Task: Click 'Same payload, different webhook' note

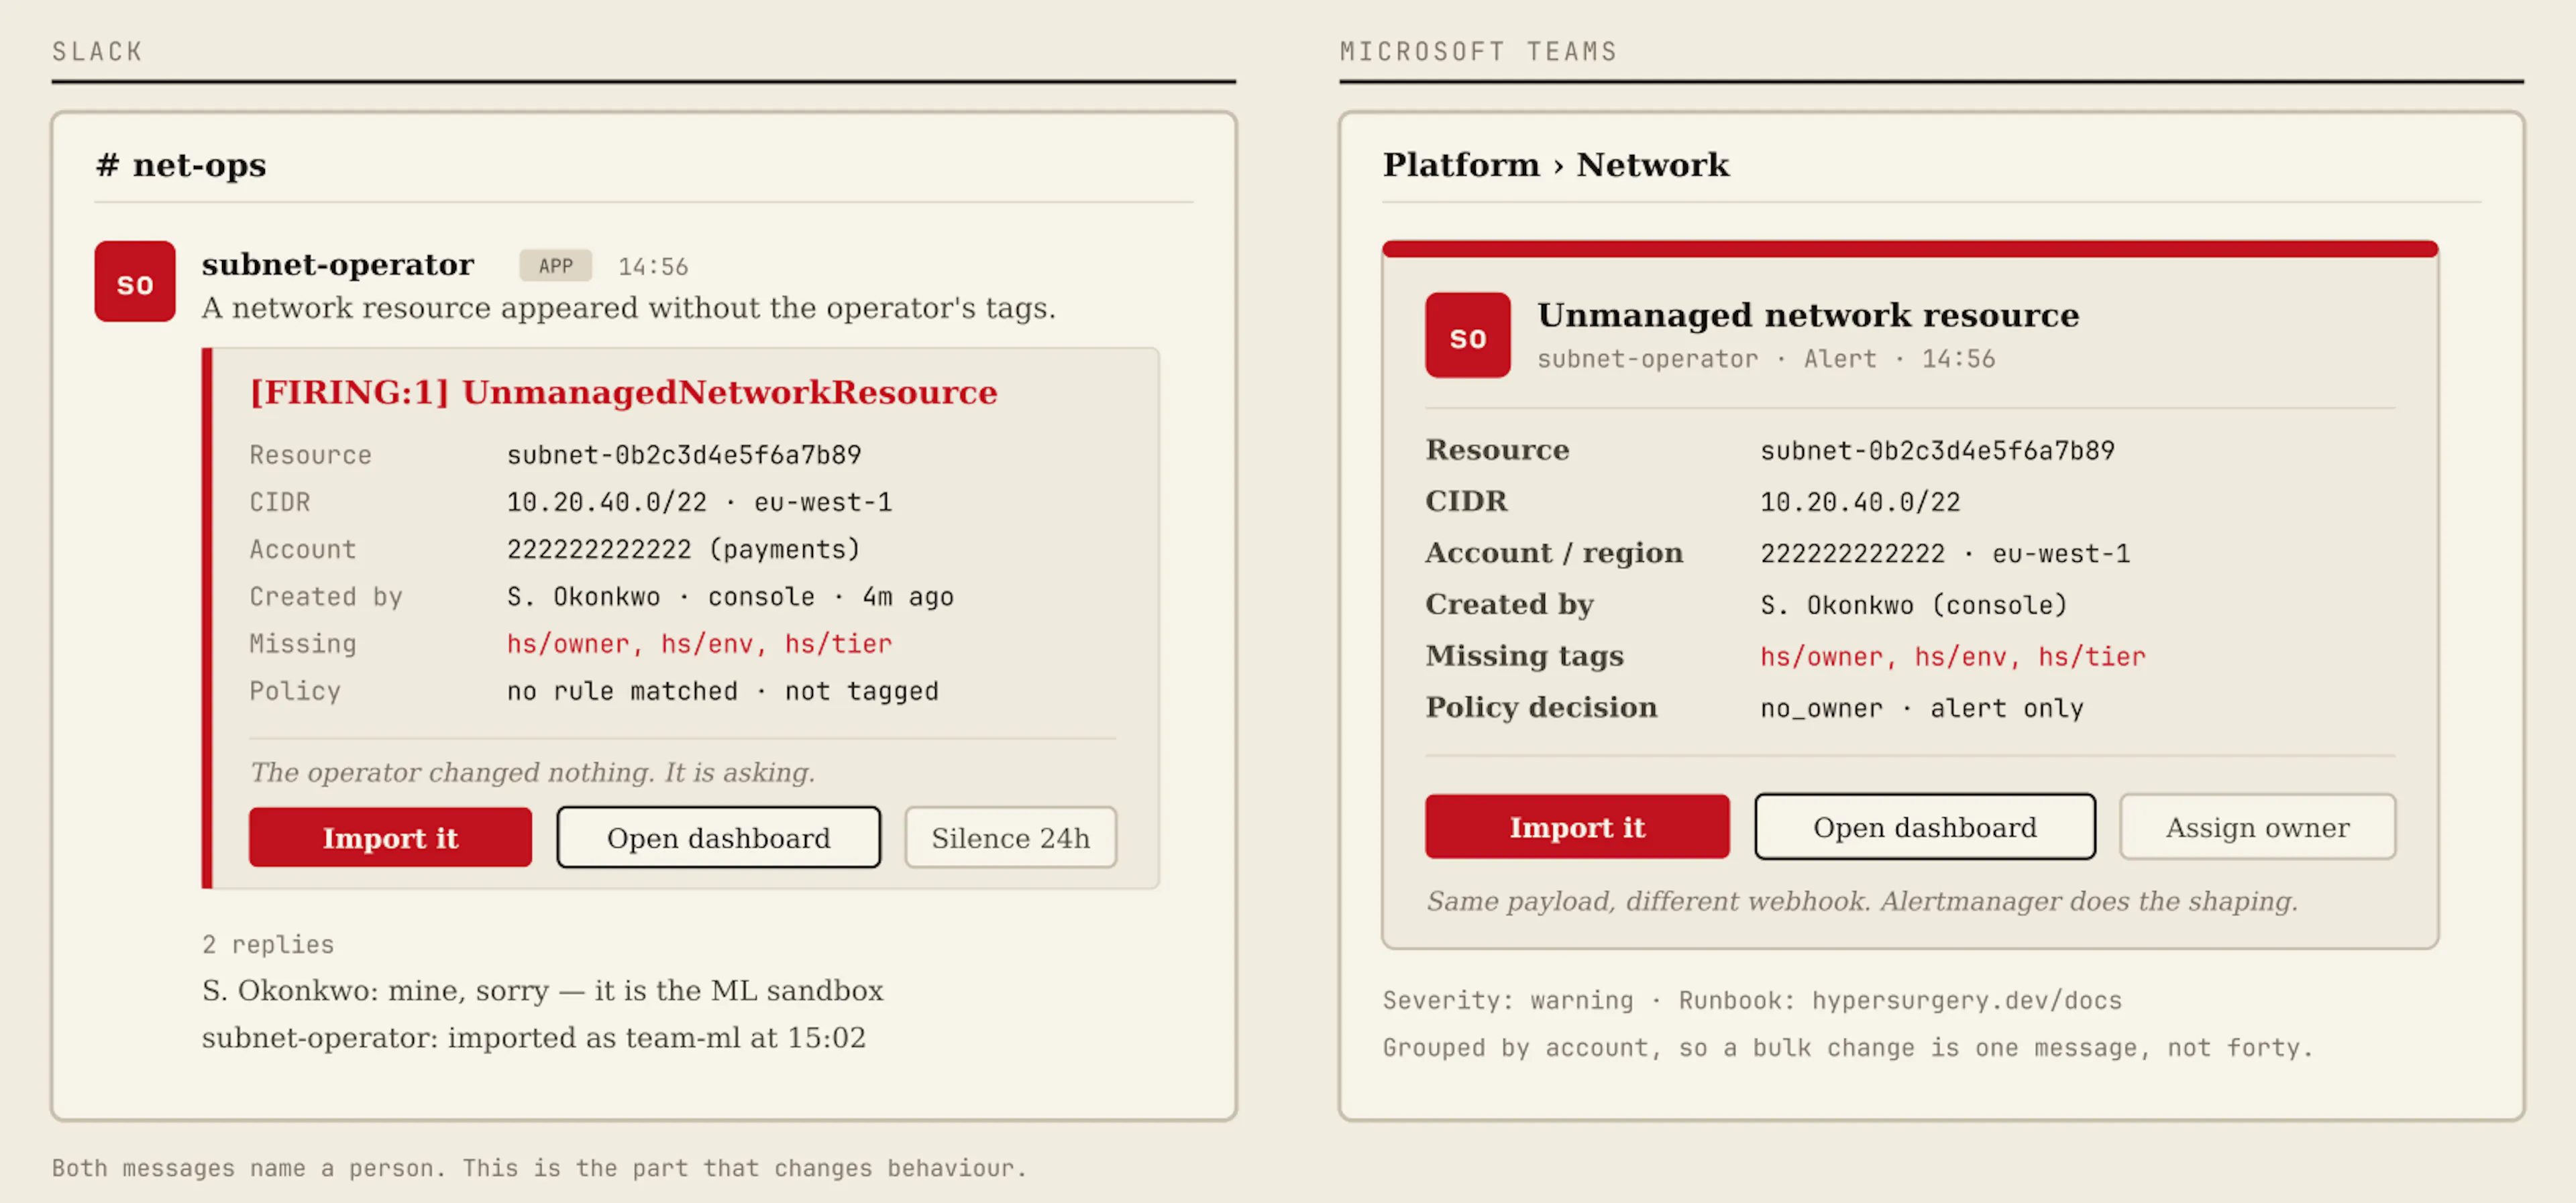Action: tap(1861, 901)
